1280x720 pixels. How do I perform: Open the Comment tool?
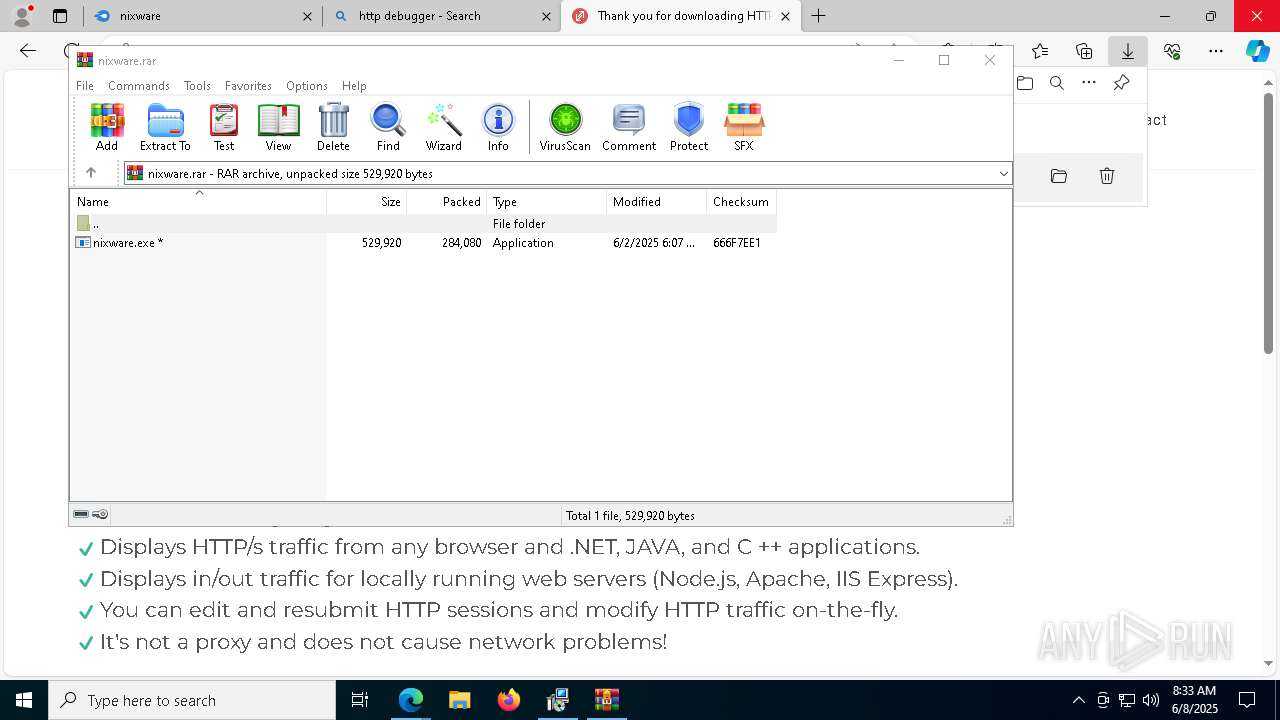point(629,127)
